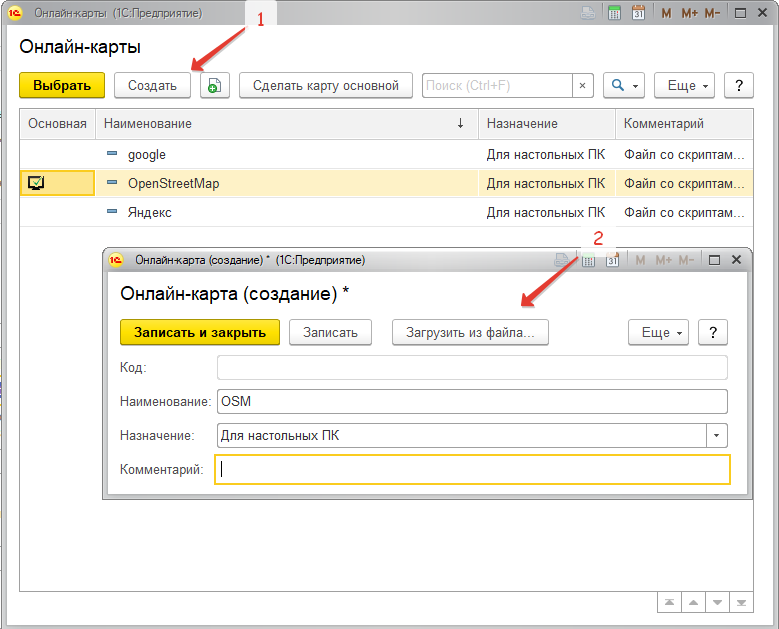Viewport: 779px width, 629px height.
Task: Move down one row navigation arrow
Action: click(717, 603)
